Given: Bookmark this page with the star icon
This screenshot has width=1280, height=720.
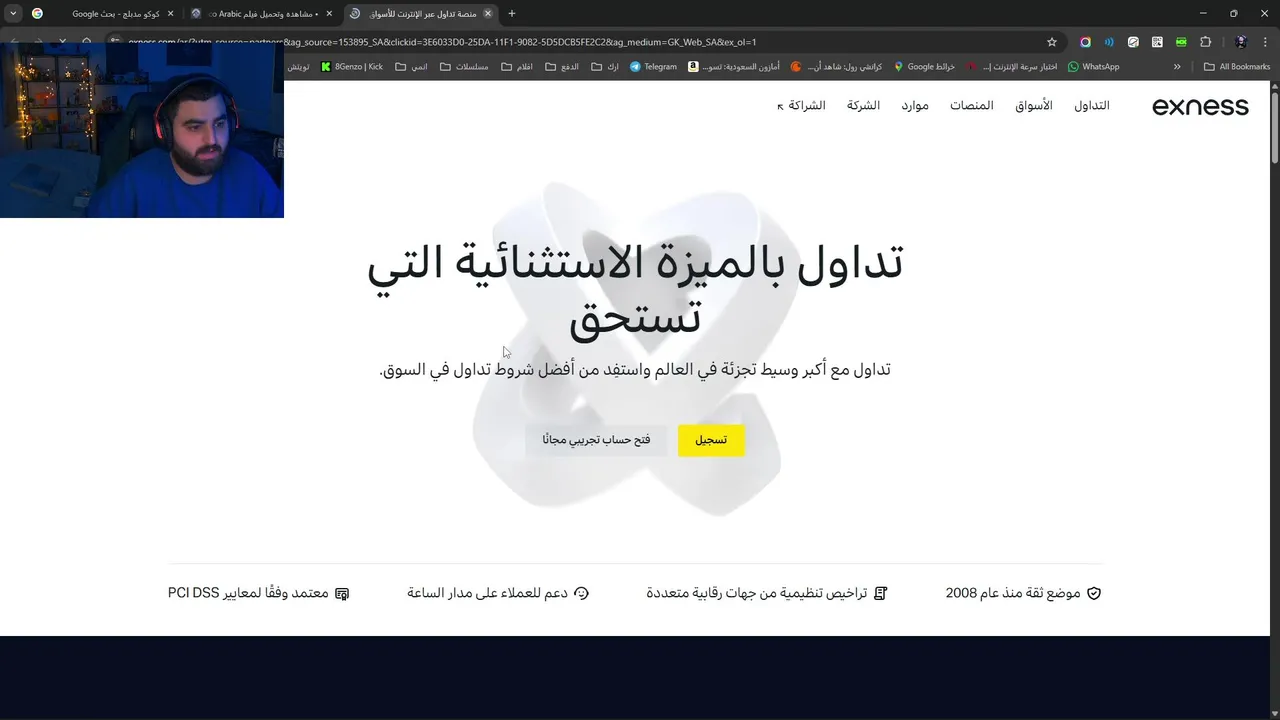Looking at the screenshot, I should (1052, 42).
